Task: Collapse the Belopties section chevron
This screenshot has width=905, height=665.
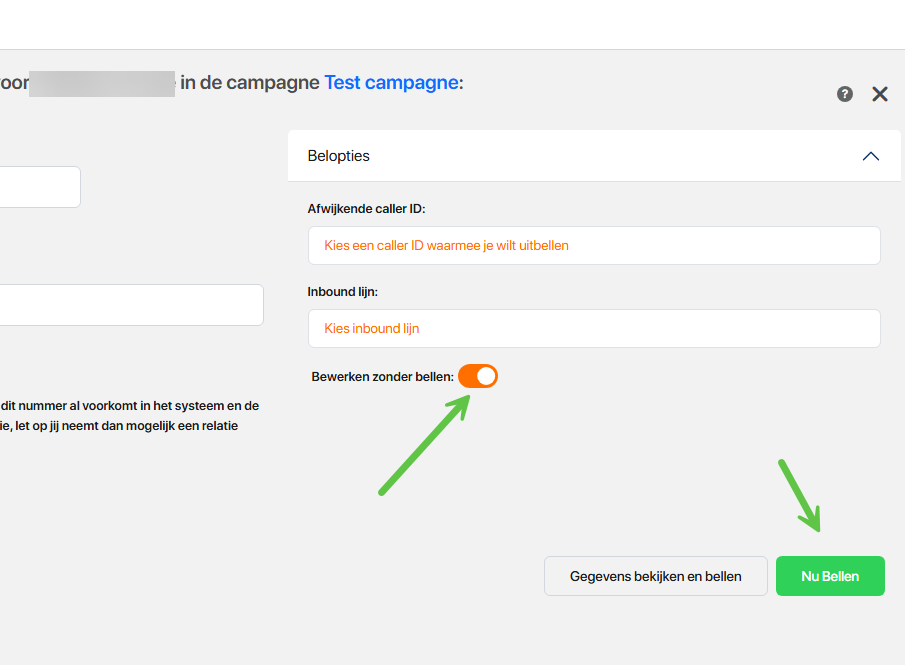Action: [x=870, y=156]
